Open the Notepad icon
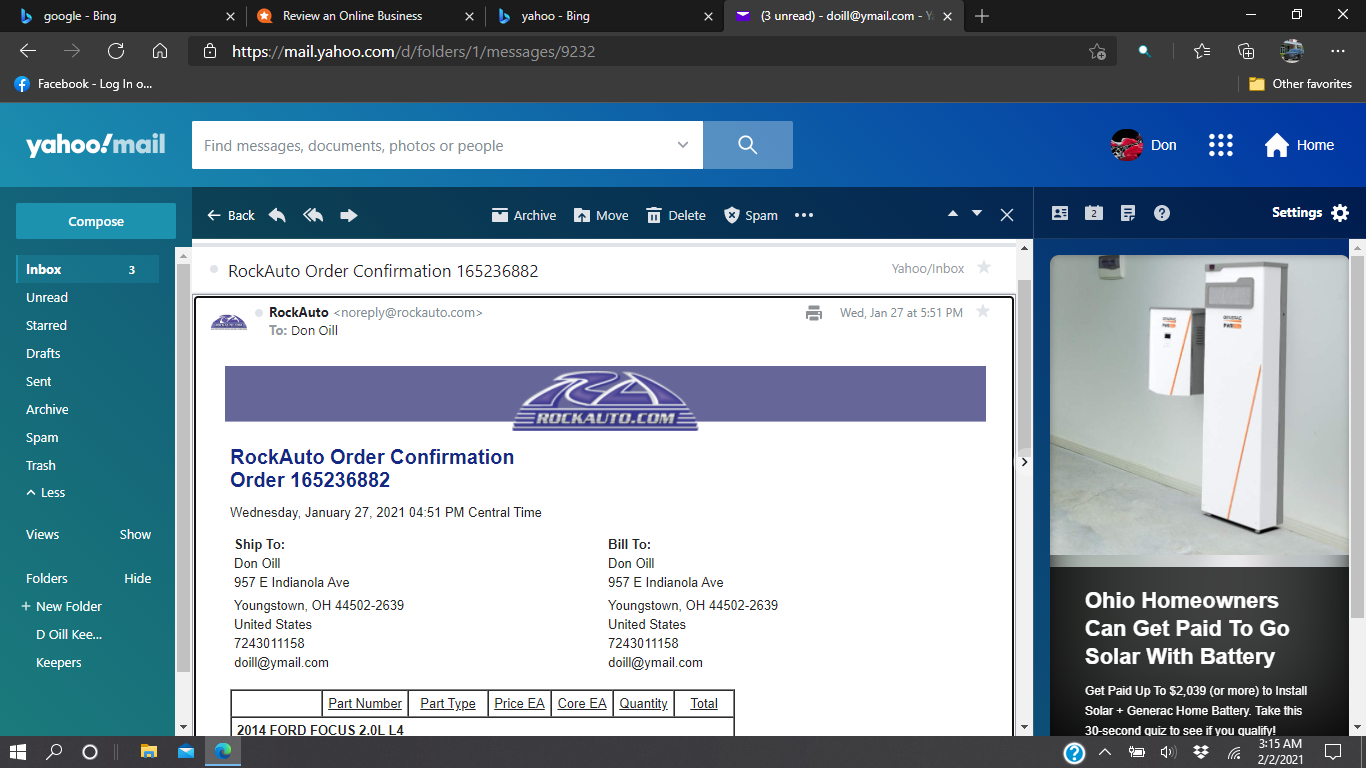 tap(1128, 213)
